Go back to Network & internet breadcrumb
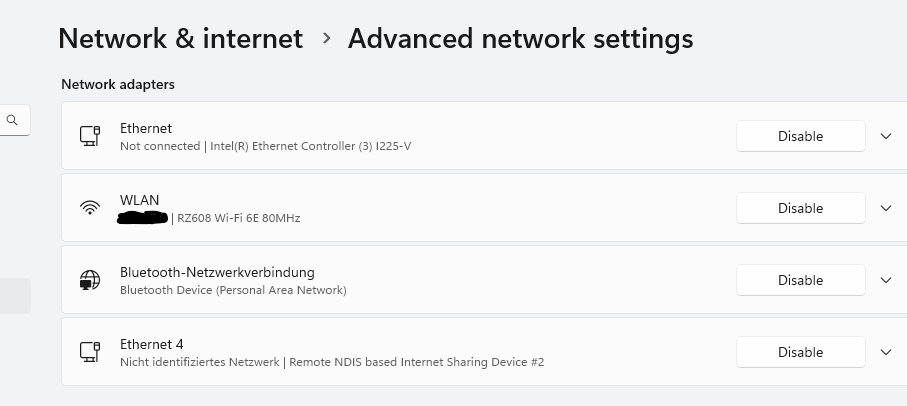Image resolution: width=907 pixels, height=406 pixels. [180, 39]
